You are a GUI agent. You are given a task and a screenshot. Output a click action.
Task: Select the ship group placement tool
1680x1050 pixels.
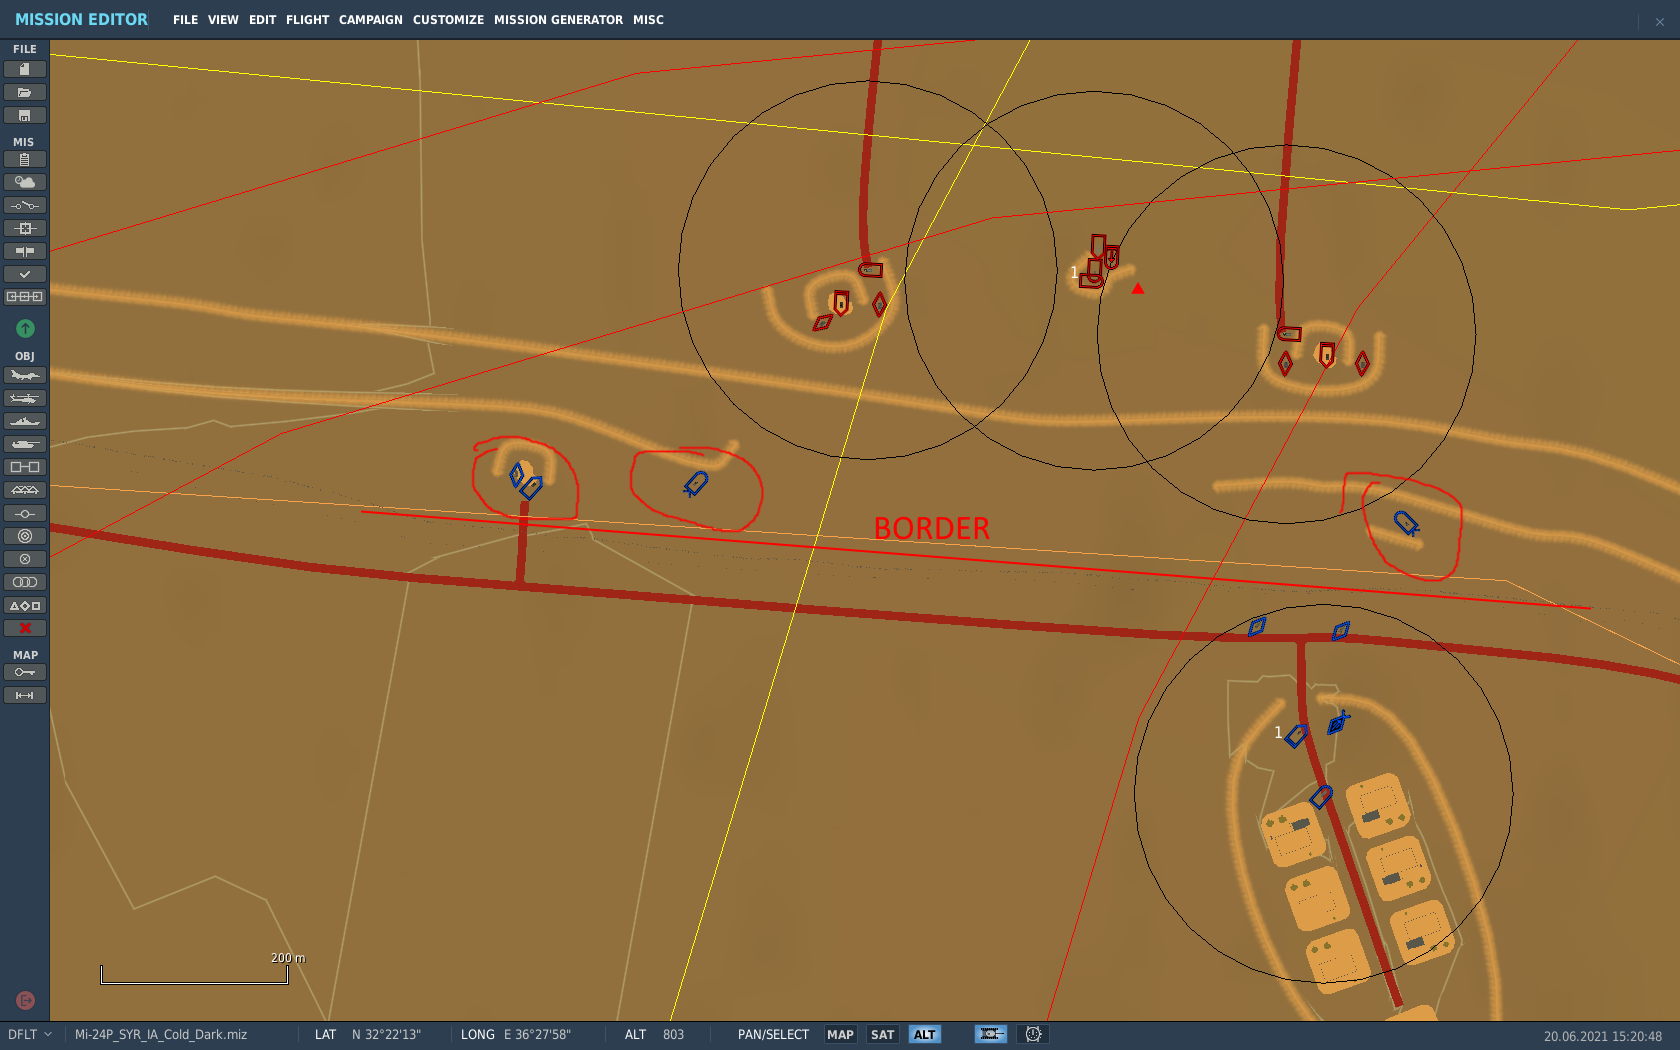click(x=25, y=421)
